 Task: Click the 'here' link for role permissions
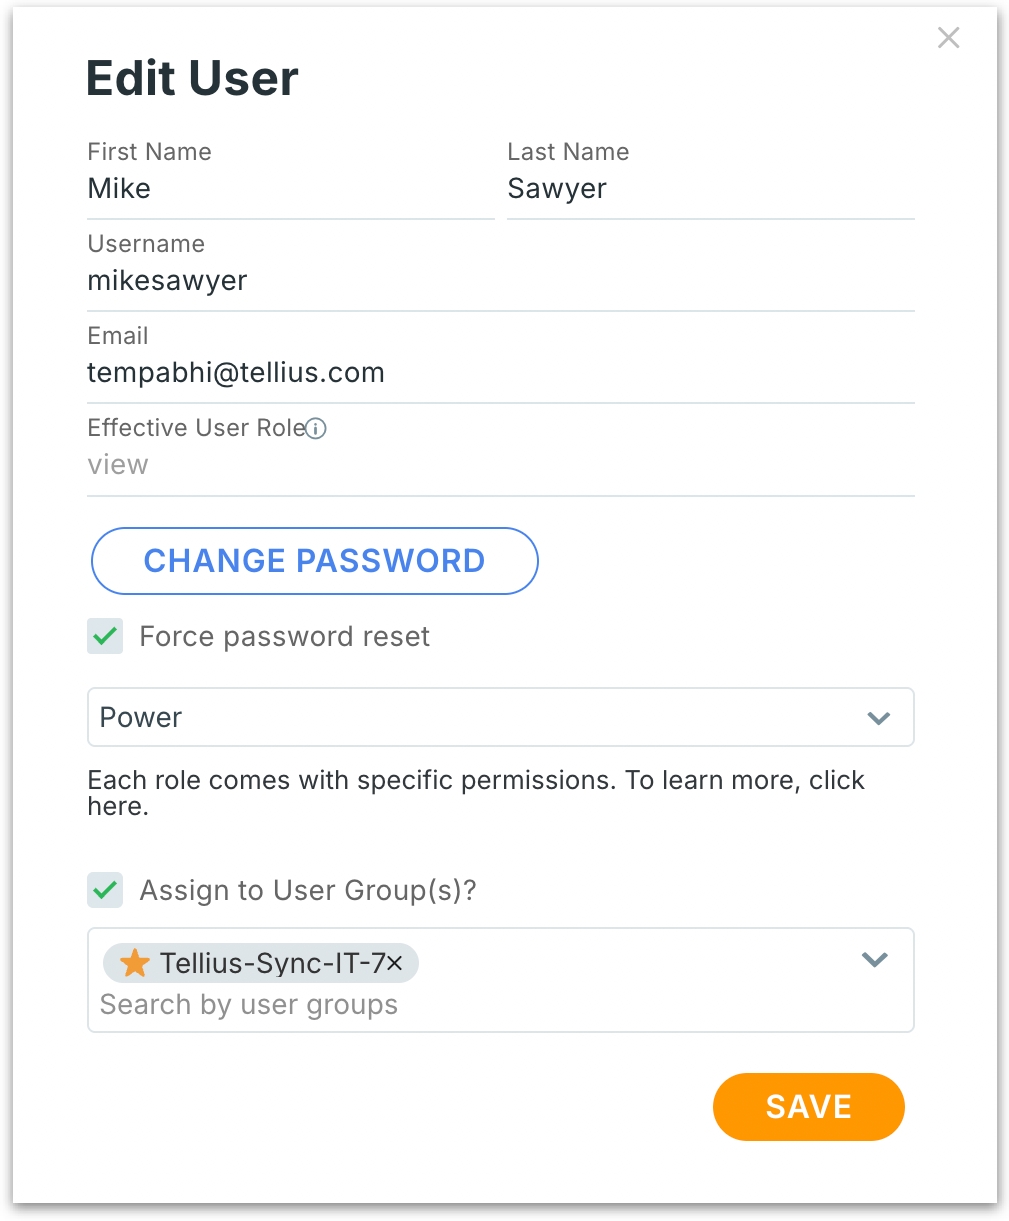[x=115, y=806]
